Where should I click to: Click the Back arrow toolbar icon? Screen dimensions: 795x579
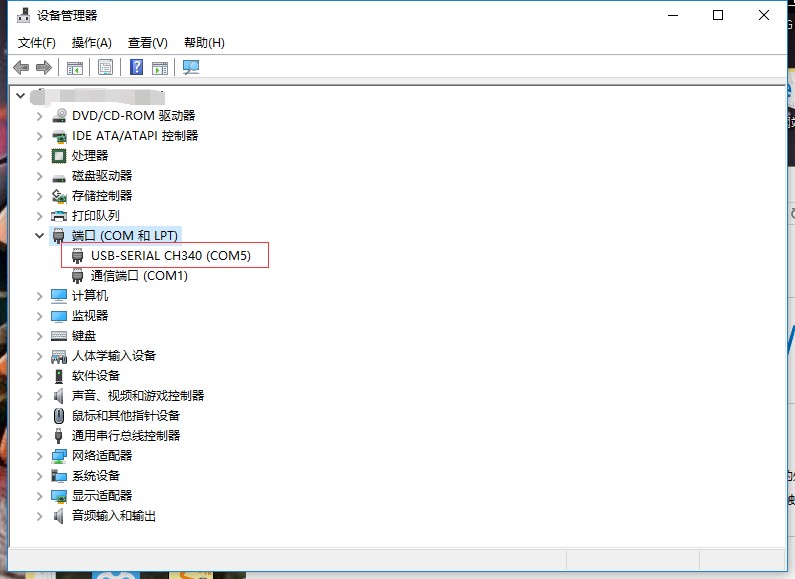pos(21,67)
